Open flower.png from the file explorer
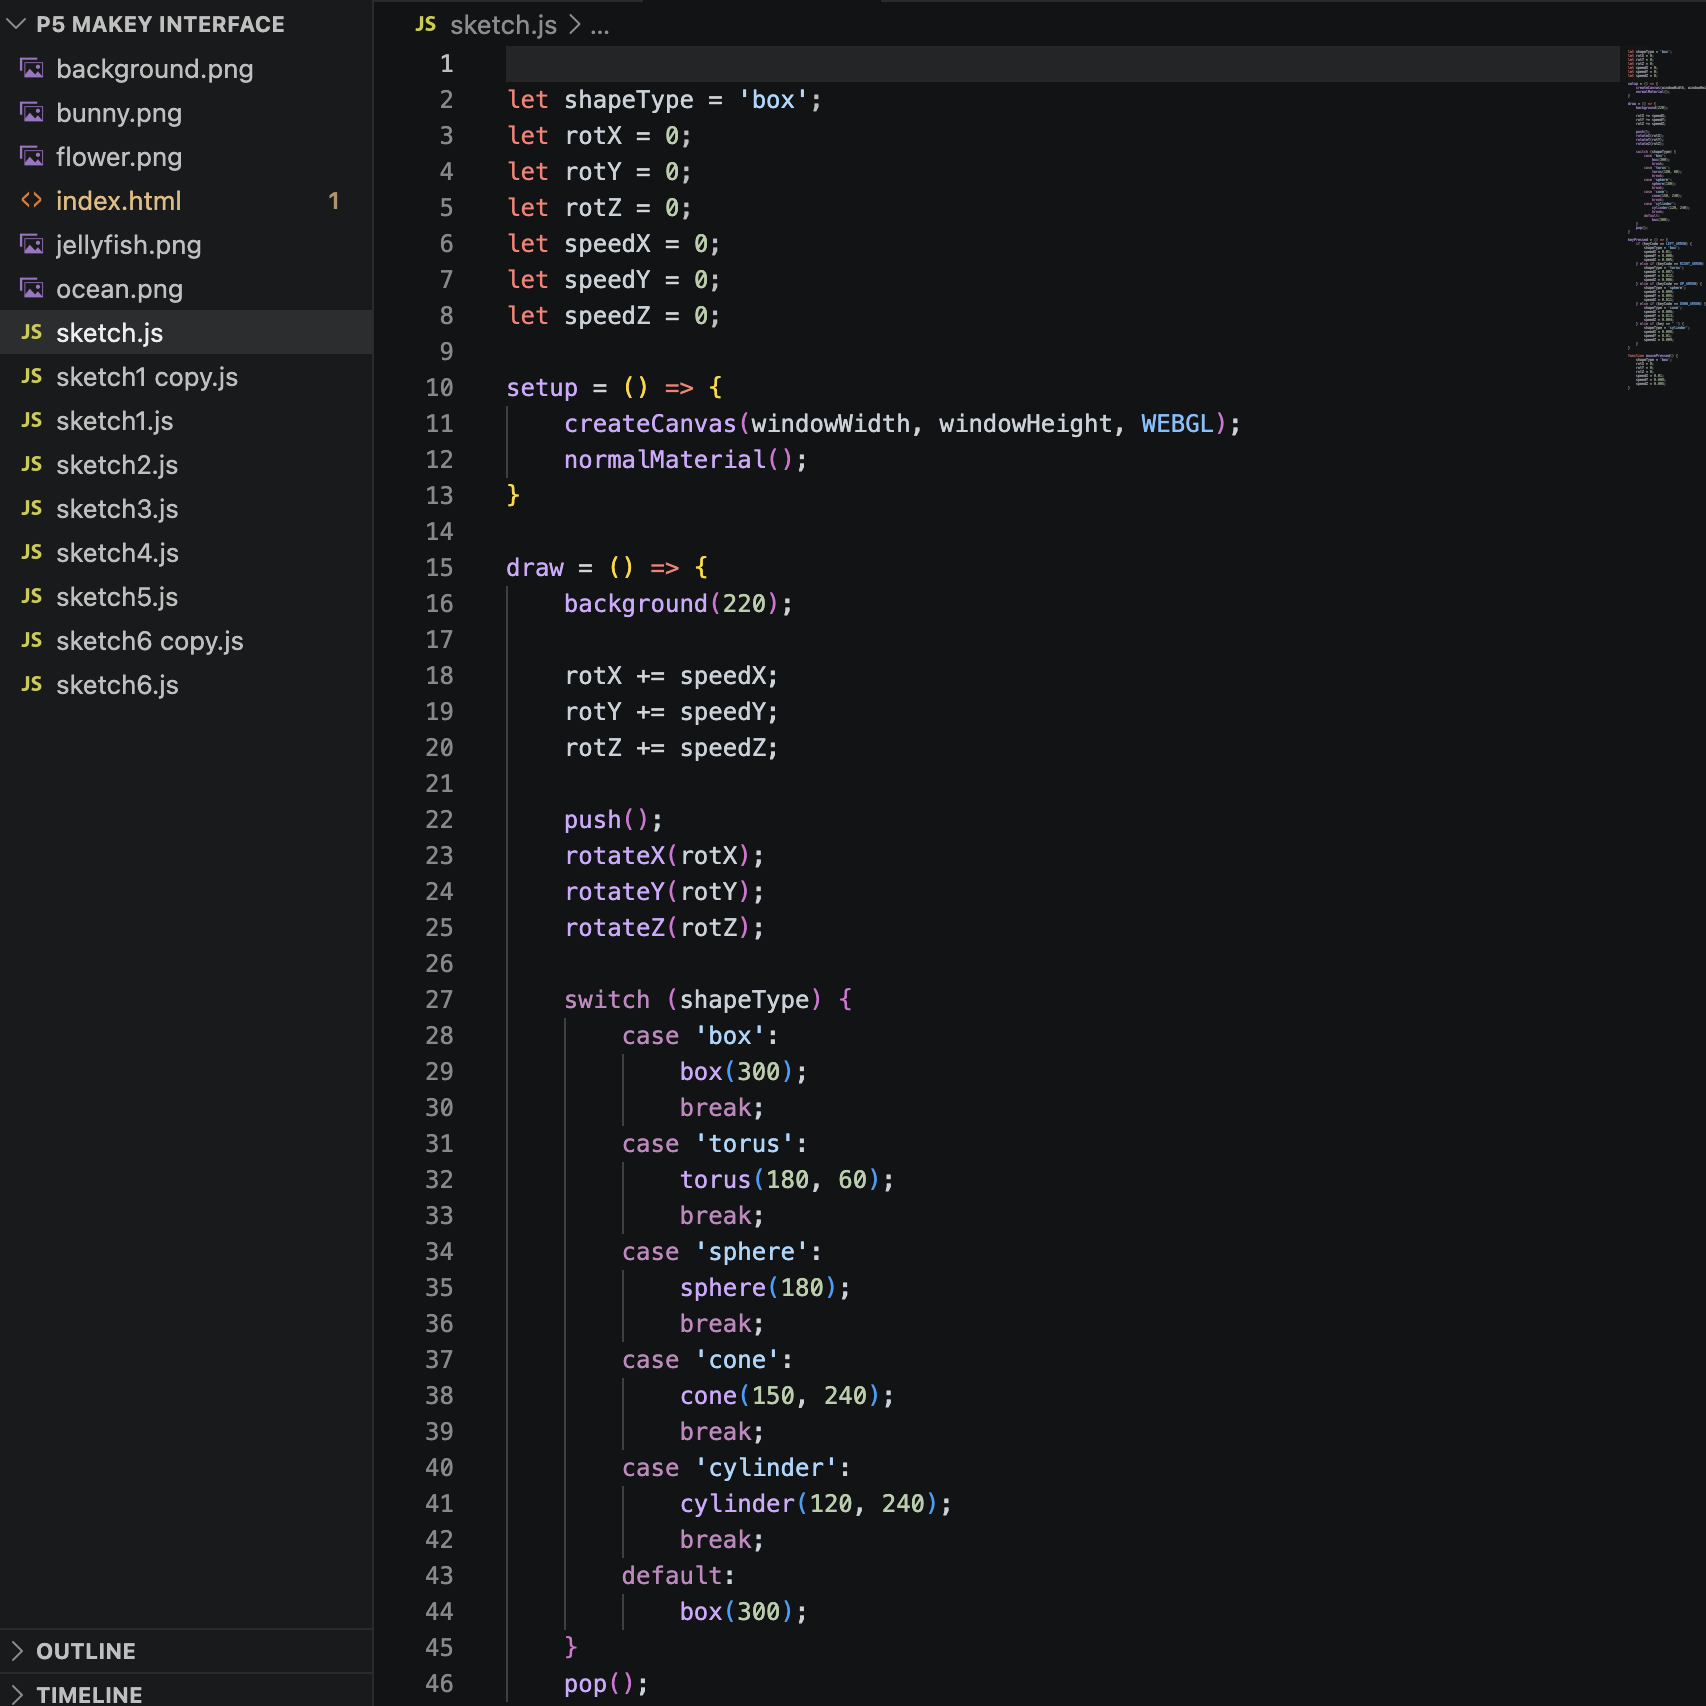The width and height of the screenshot is (1706, 1706). pyautogui.click(x=118, y=157)
